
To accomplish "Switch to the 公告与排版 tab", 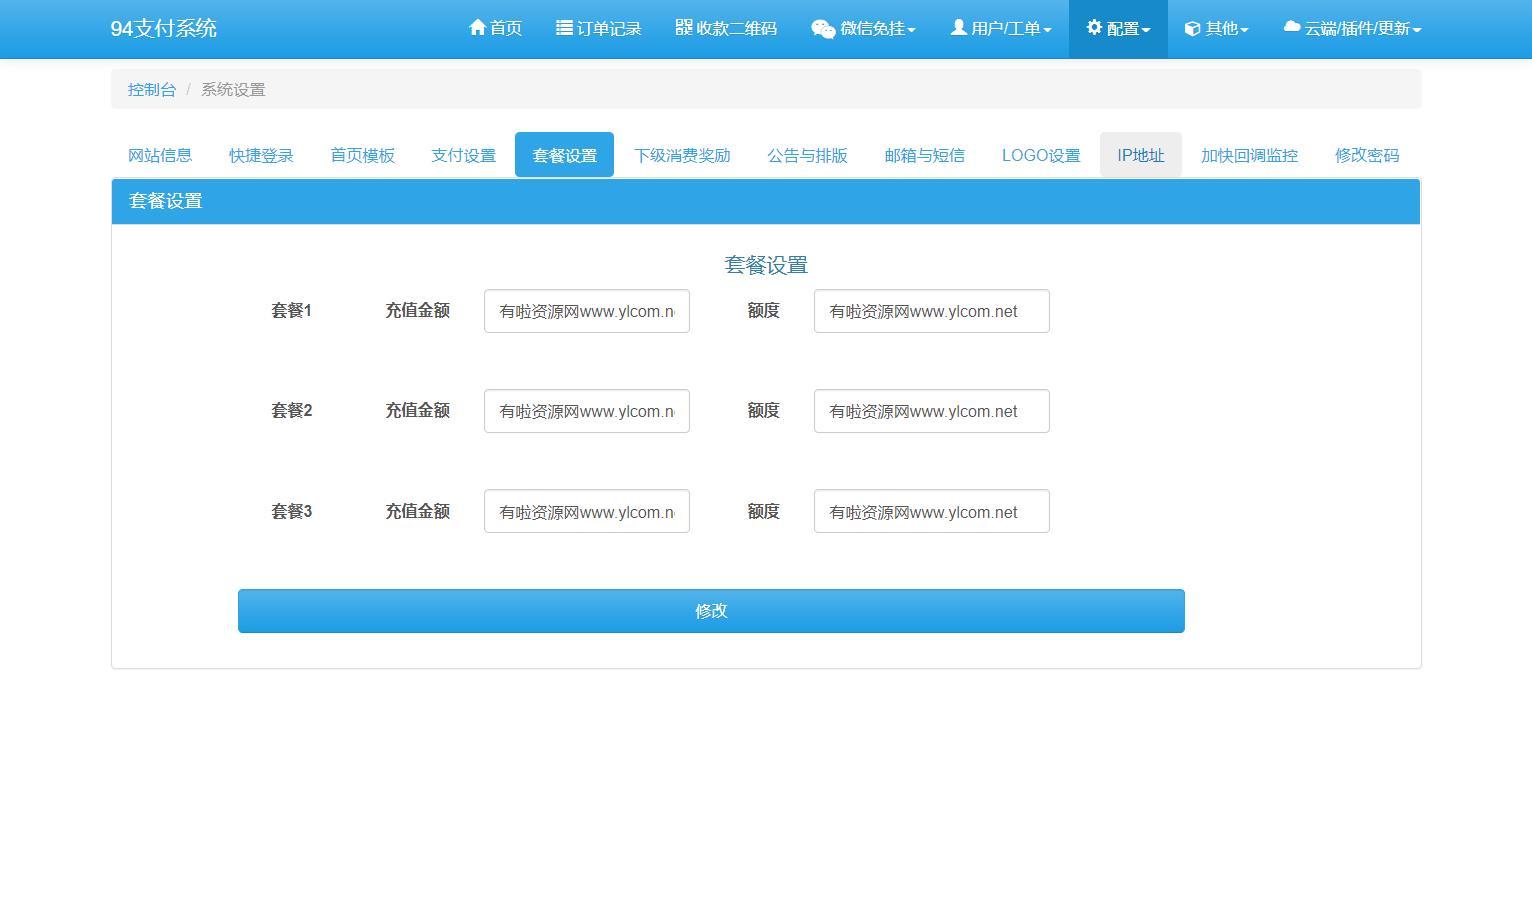I will pos(807,155).
